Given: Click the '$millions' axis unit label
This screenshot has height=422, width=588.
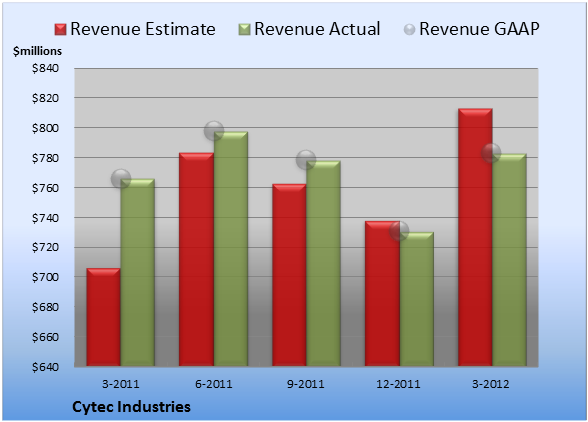Looking at the screenshot, I should [37, 51].
